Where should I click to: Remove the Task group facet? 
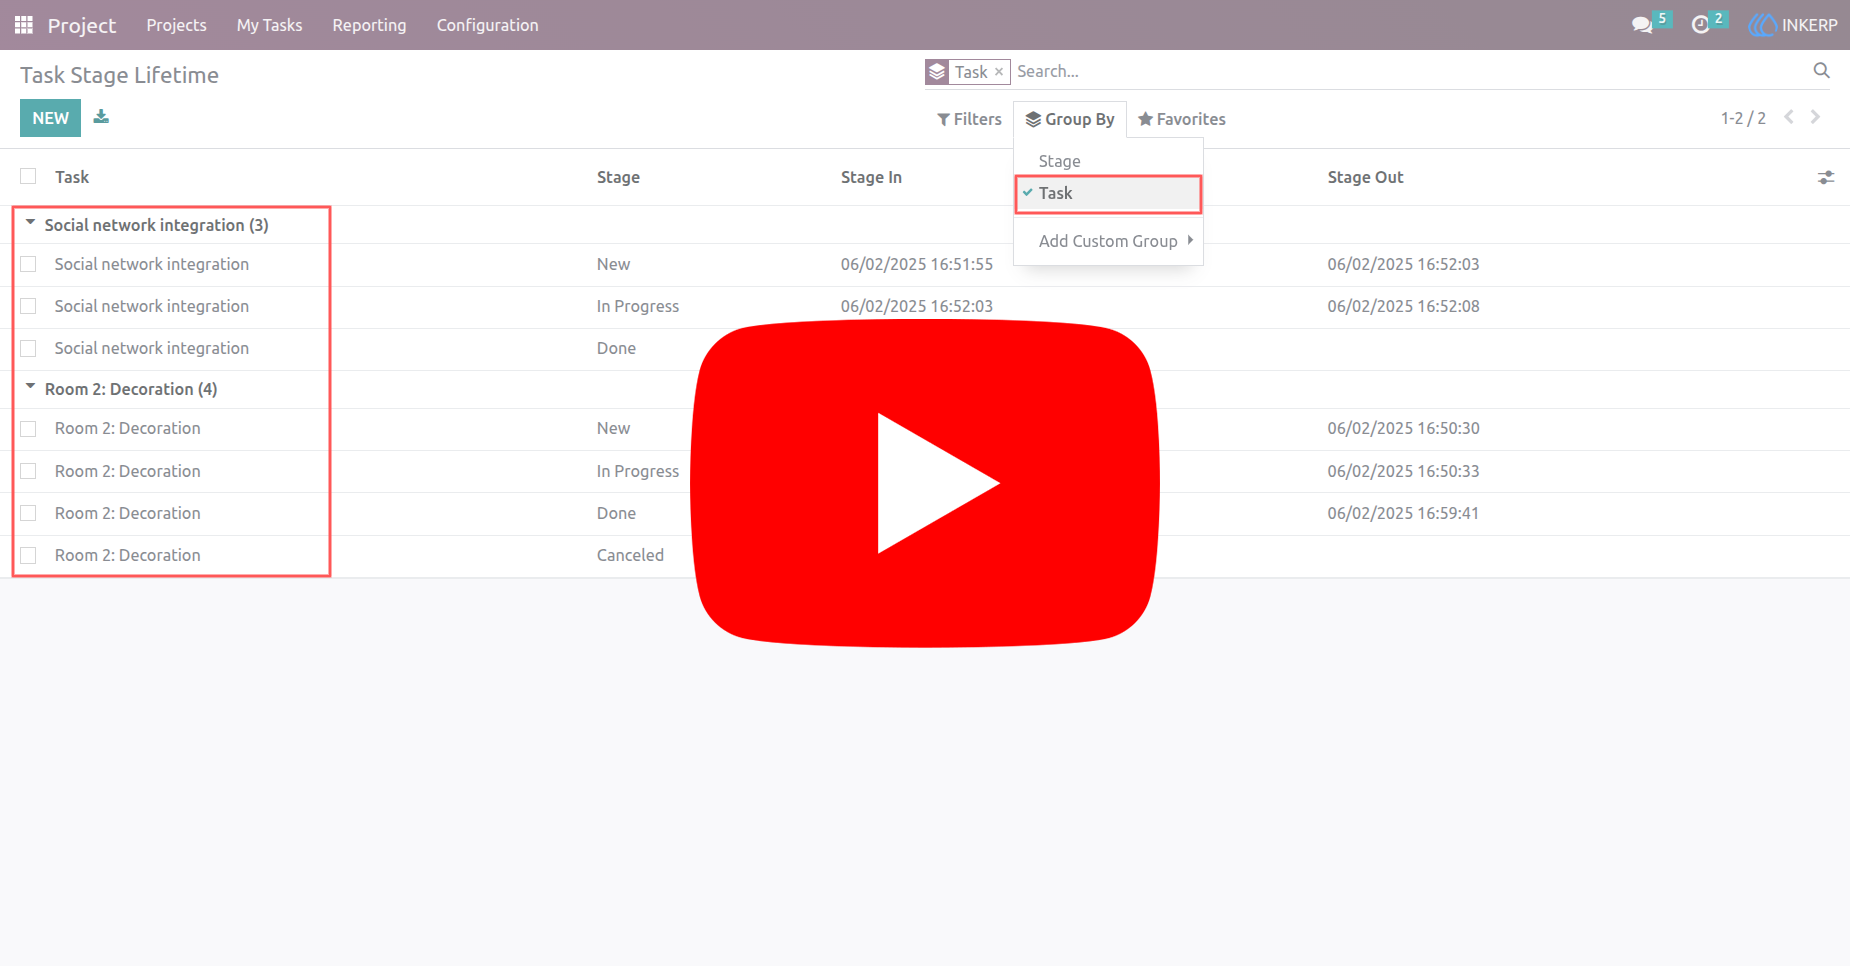click(x=998, y=72)
